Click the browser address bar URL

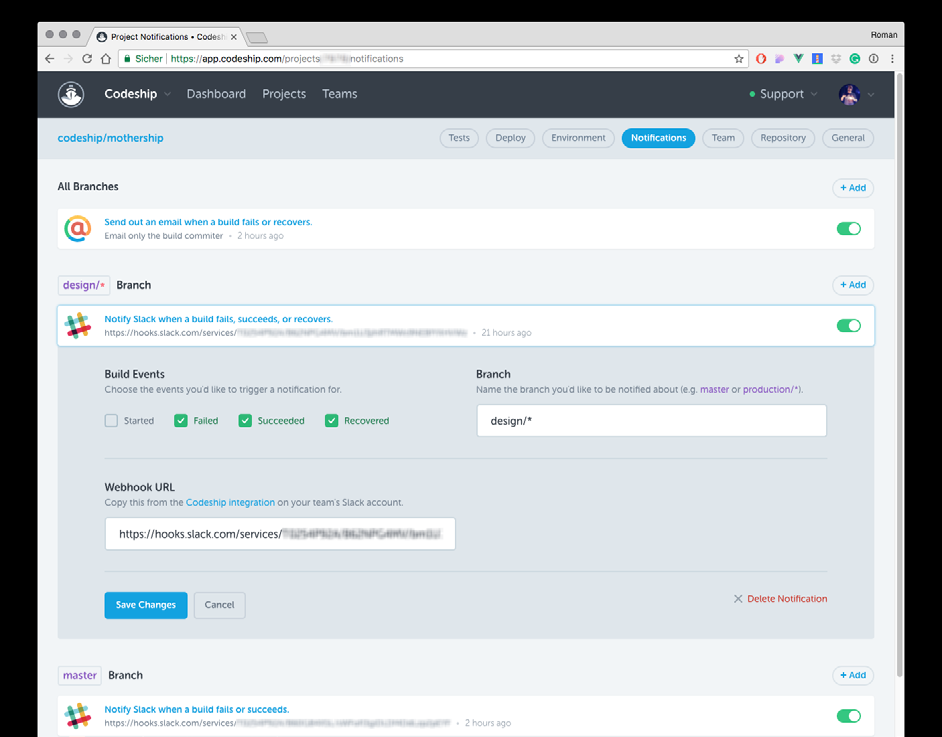tap(287, 59)
